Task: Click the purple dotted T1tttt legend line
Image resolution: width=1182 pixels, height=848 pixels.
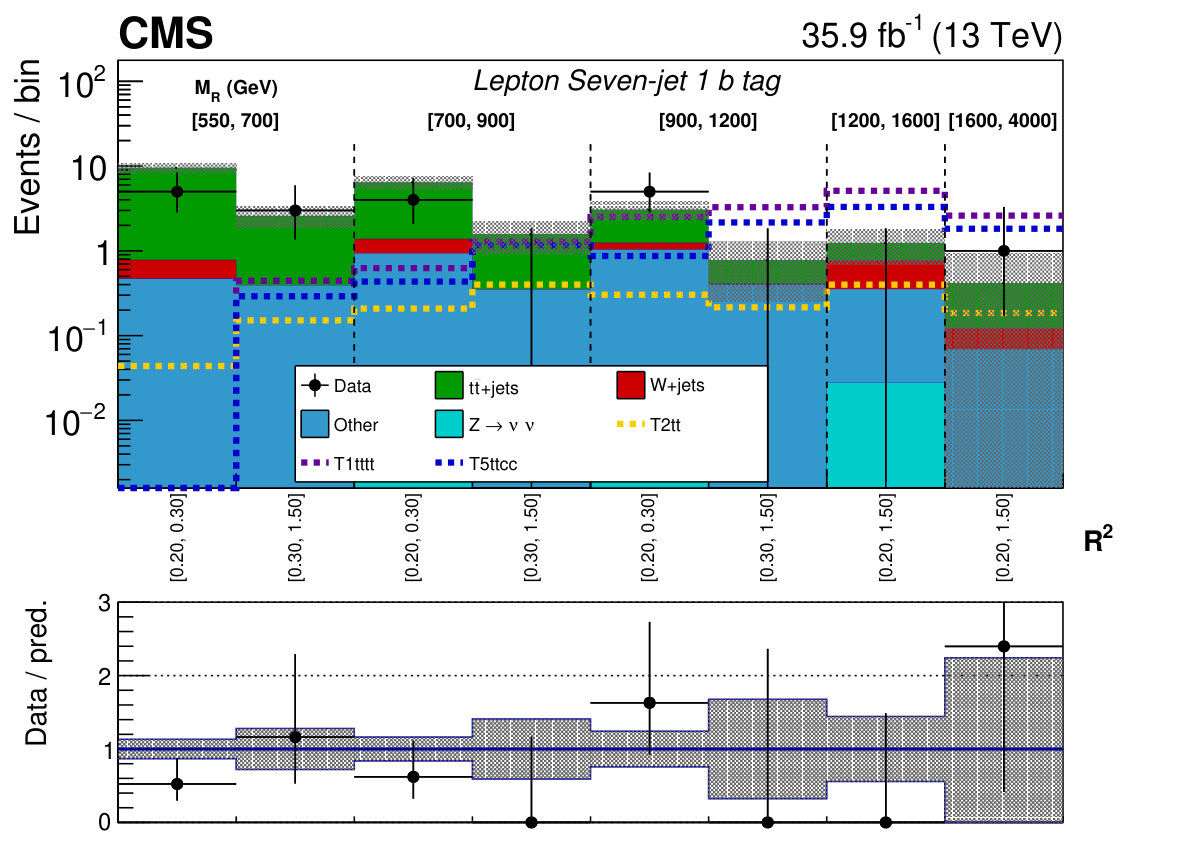Action: click(314, 463)
